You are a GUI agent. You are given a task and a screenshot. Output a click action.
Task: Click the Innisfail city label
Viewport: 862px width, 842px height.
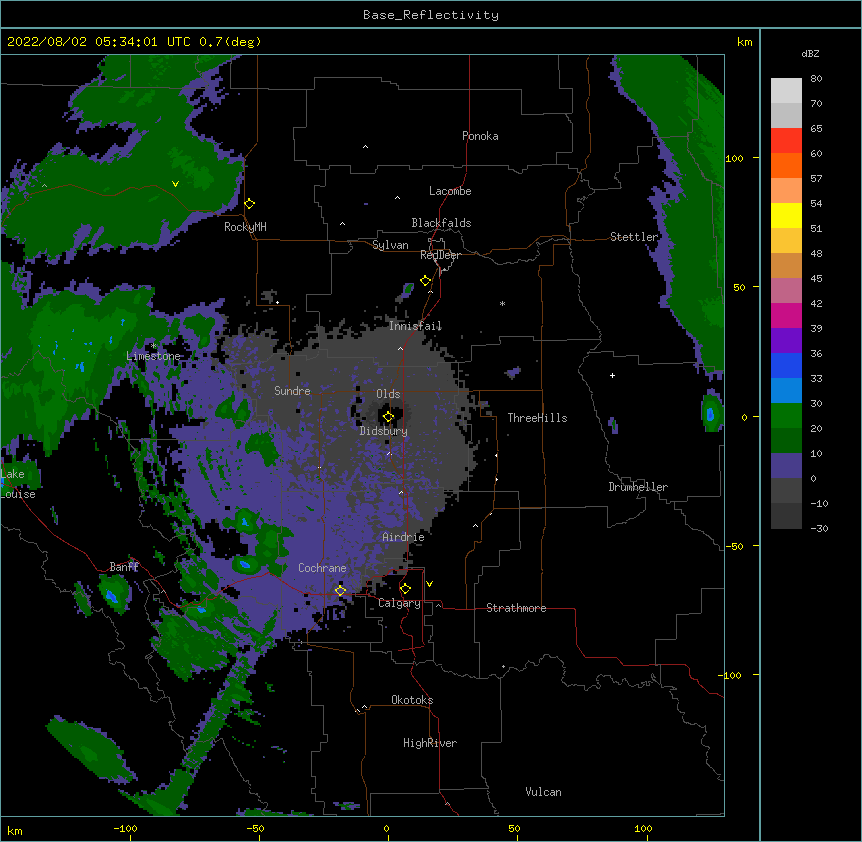[x=415, y=326]
